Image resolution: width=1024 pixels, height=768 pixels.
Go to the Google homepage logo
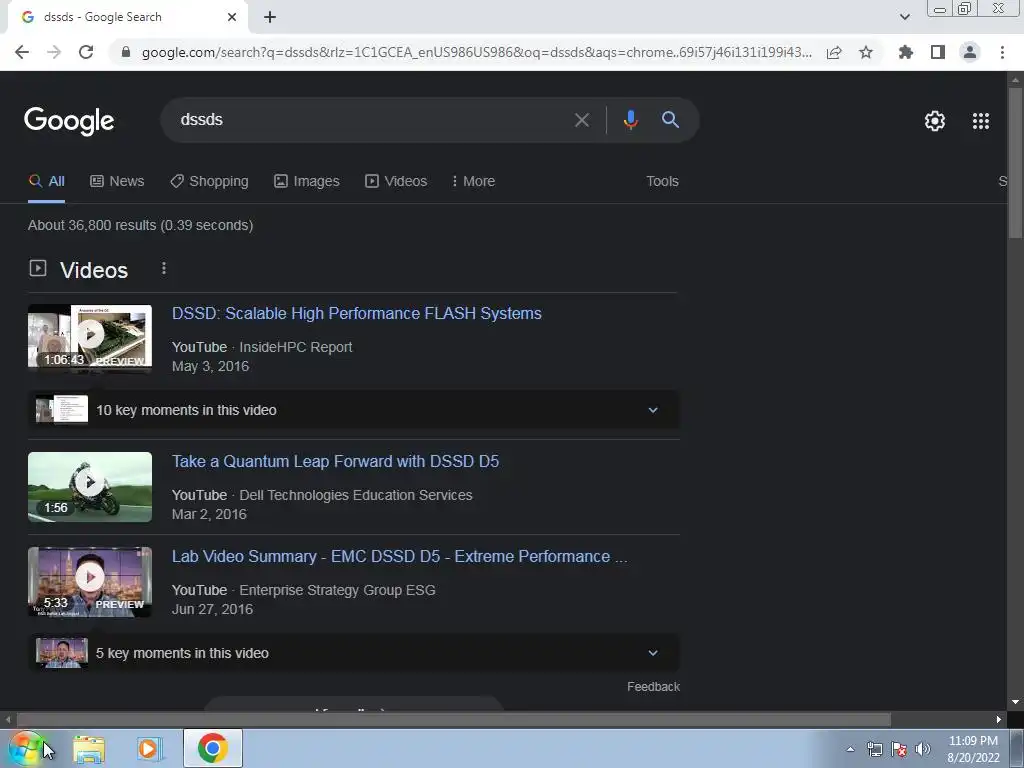(69, 121)
